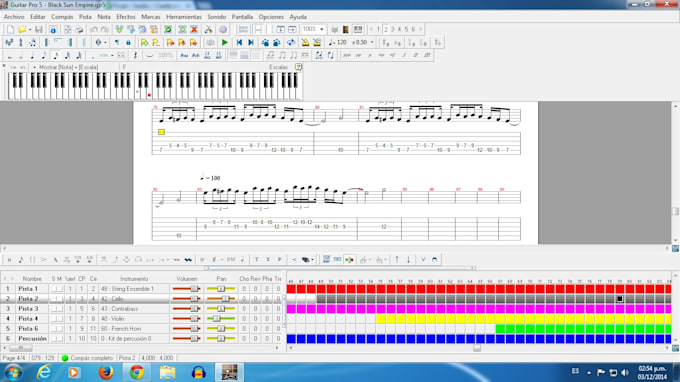Toggle Solo/Mute box for Pista 6
The height and width of the screenshot is (382, 680).
[x=57, y=329]
